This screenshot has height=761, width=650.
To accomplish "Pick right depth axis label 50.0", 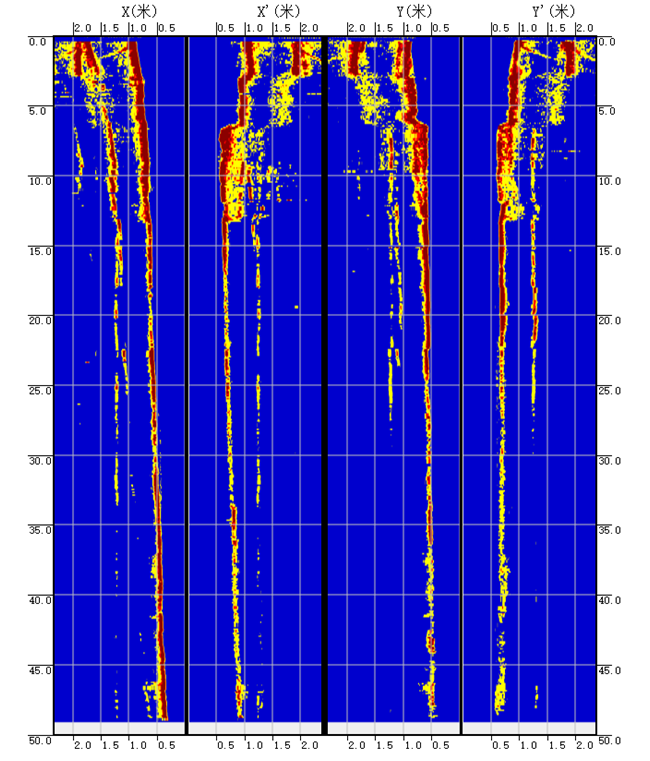I will pyautogui.click(x=609, y=741).
